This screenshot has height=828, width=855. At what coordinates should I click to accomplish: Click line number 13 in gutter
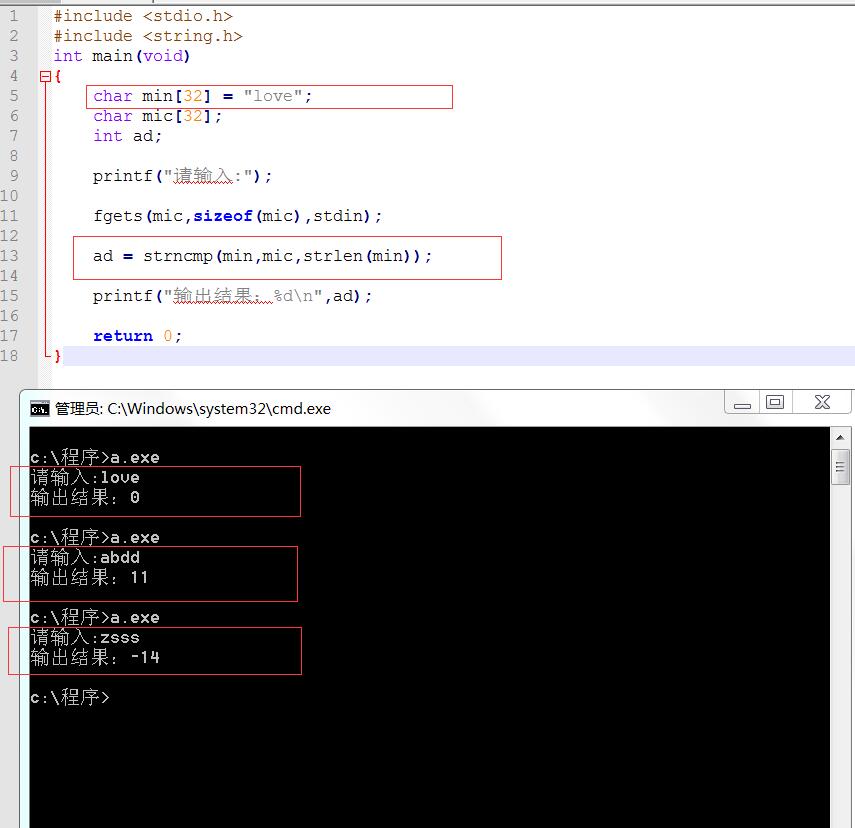pos(9,256)
